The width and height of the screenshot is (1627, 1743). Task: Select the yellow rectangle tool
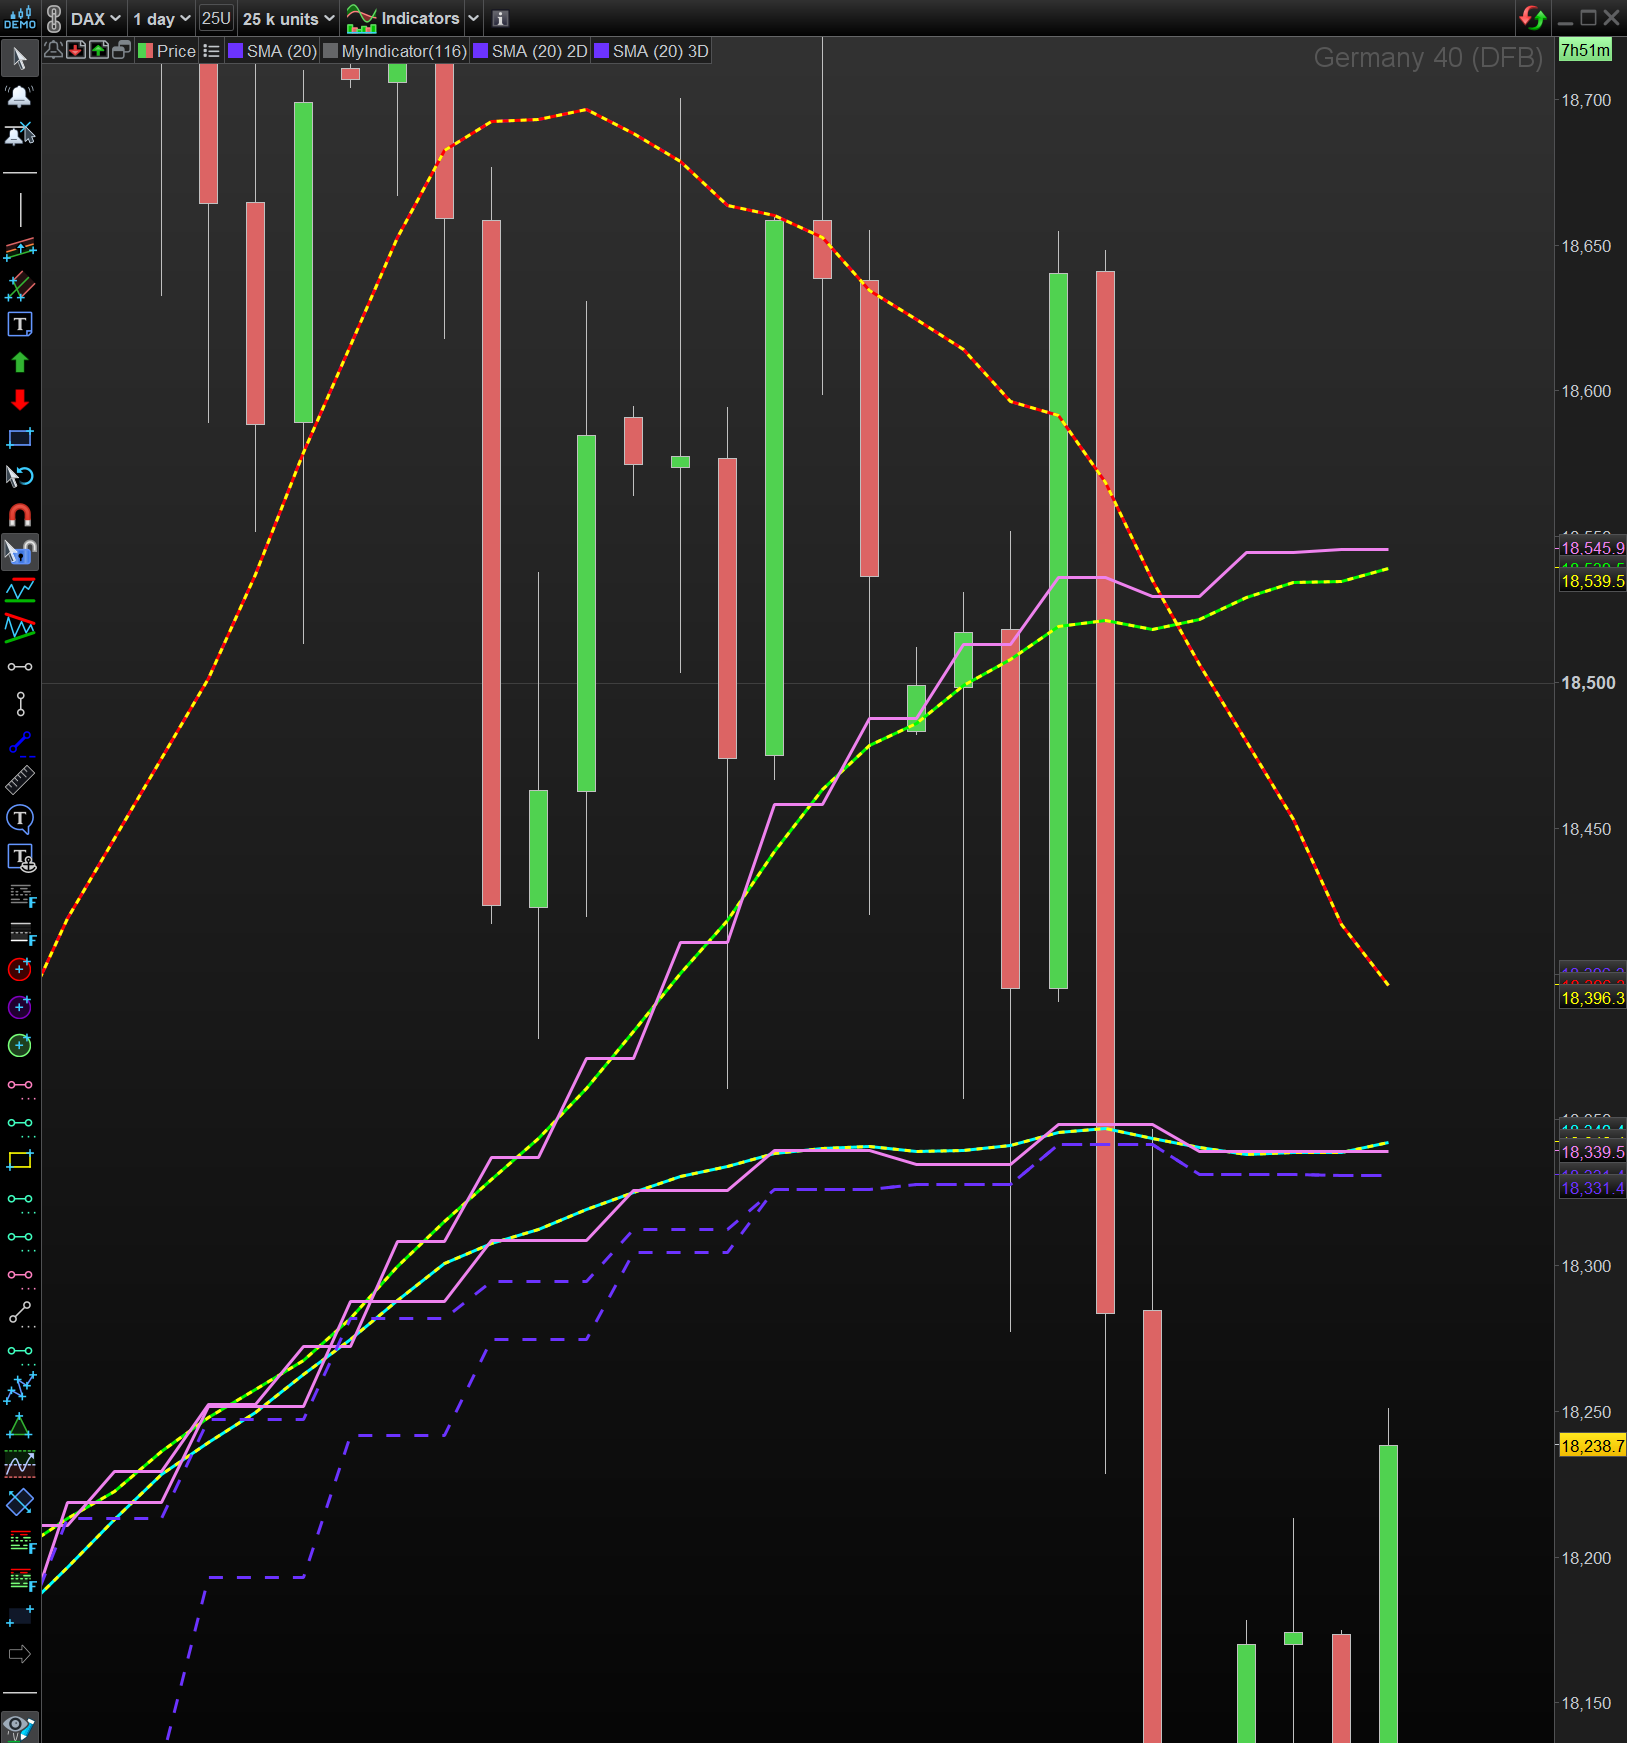(x=20, y=1160)
